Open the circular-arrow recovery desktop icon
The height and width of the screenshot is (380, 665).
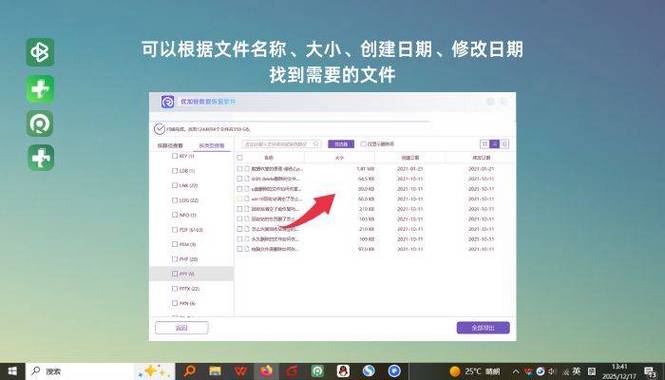click(40, 123)
